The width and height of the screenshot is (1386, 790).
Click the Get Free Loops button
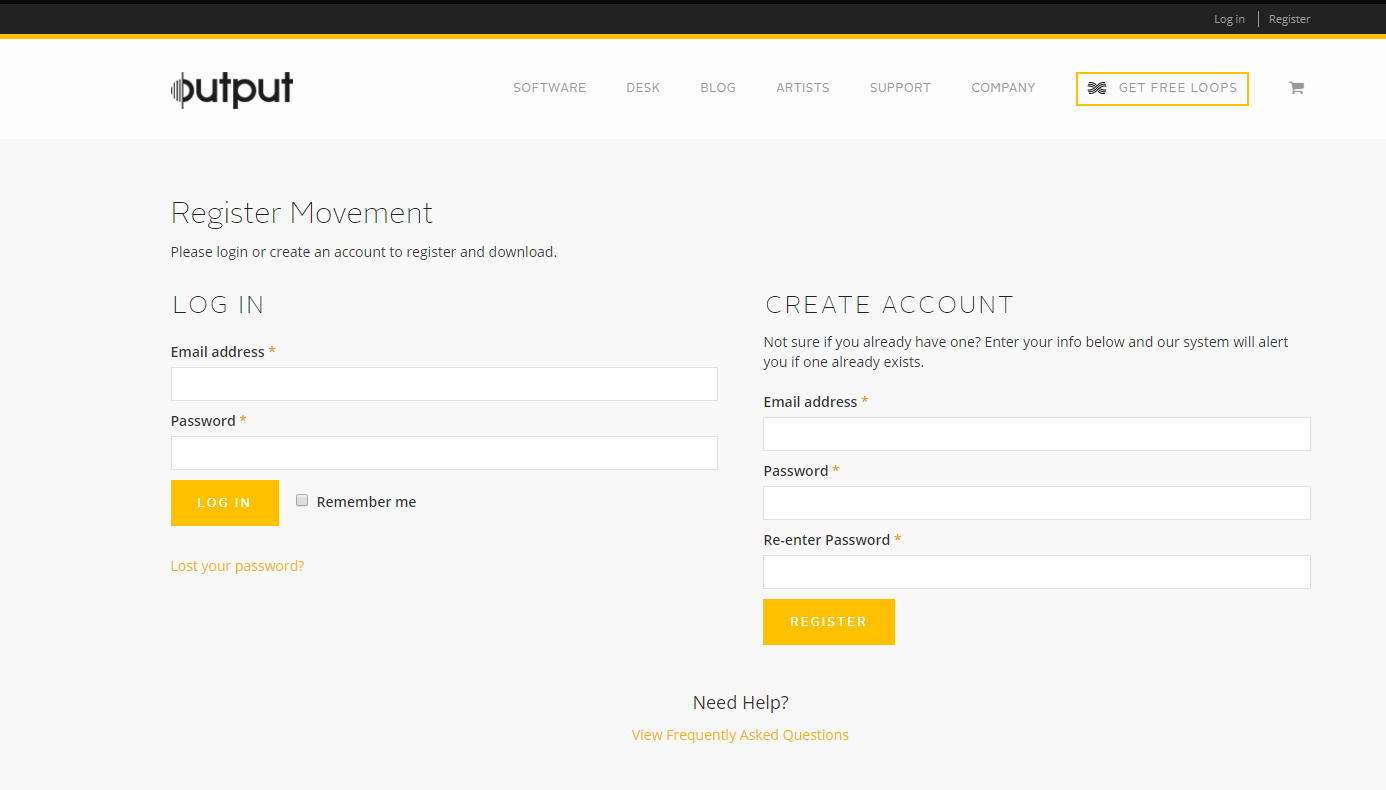coord(1162,88)
